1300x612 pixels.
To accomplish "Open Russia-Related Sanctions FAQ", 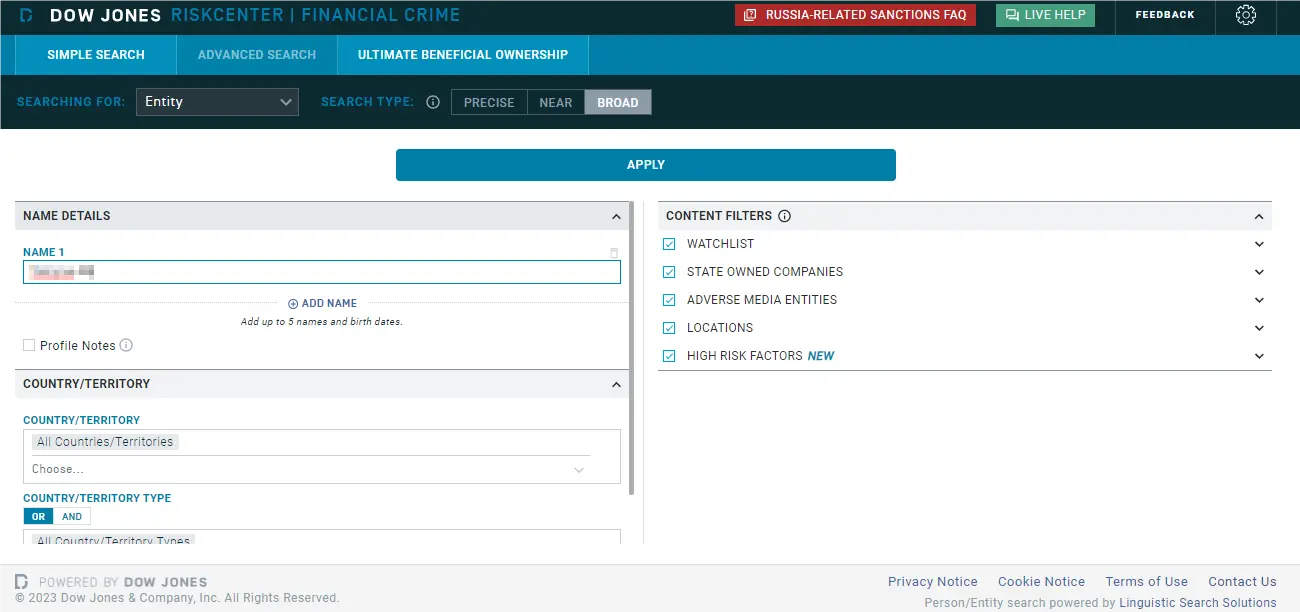I will pos(855,15).
